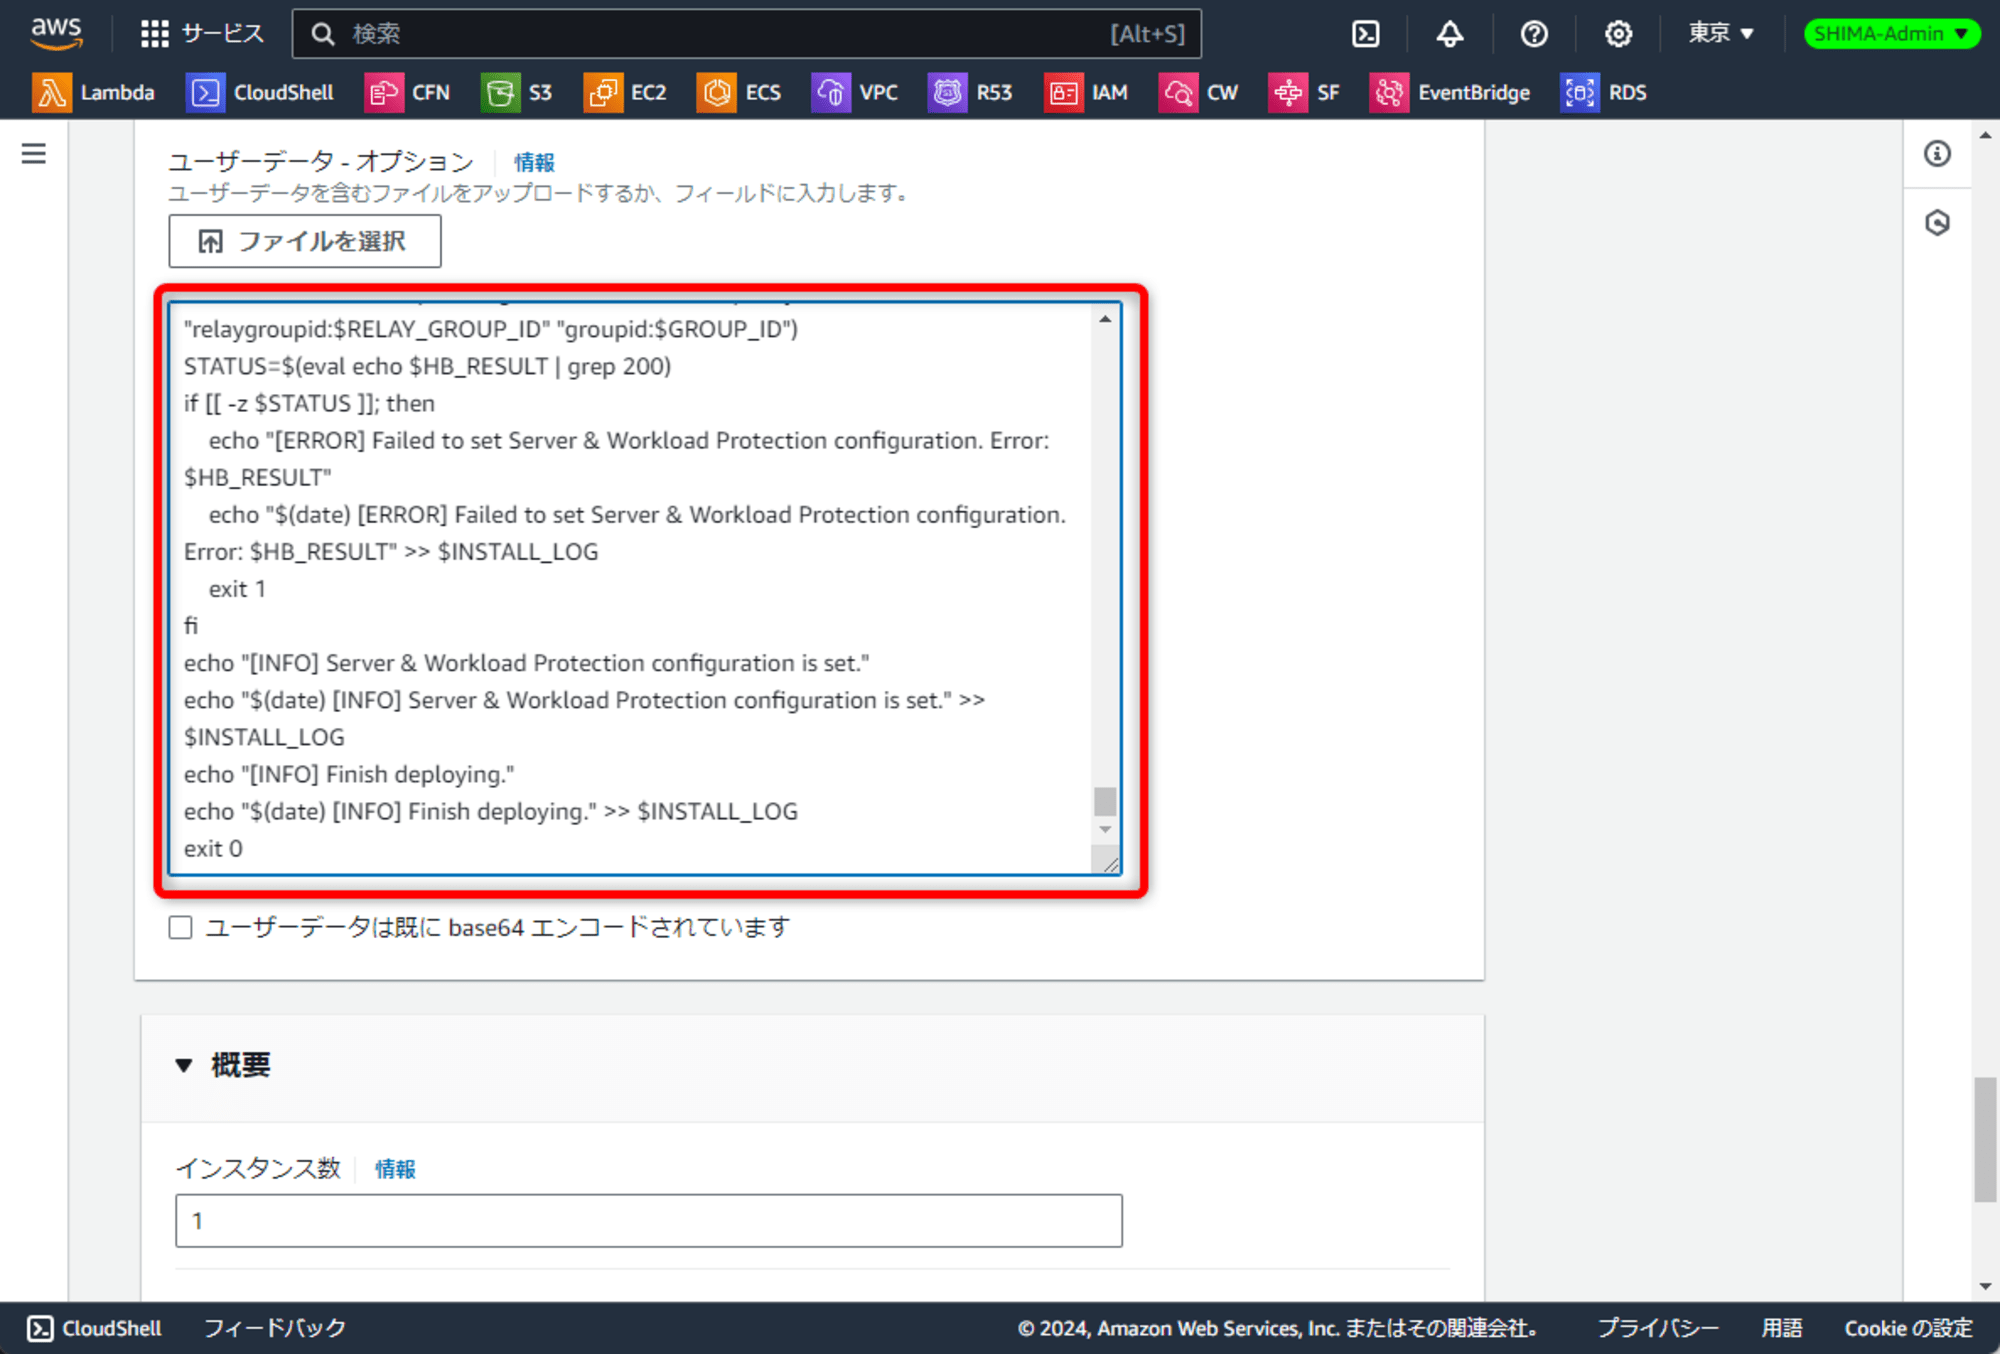The width and height of the screenshot is (2000, 1354).
Task: Click the textarea scroll up arrow
Action: [x=1105, y=319]
